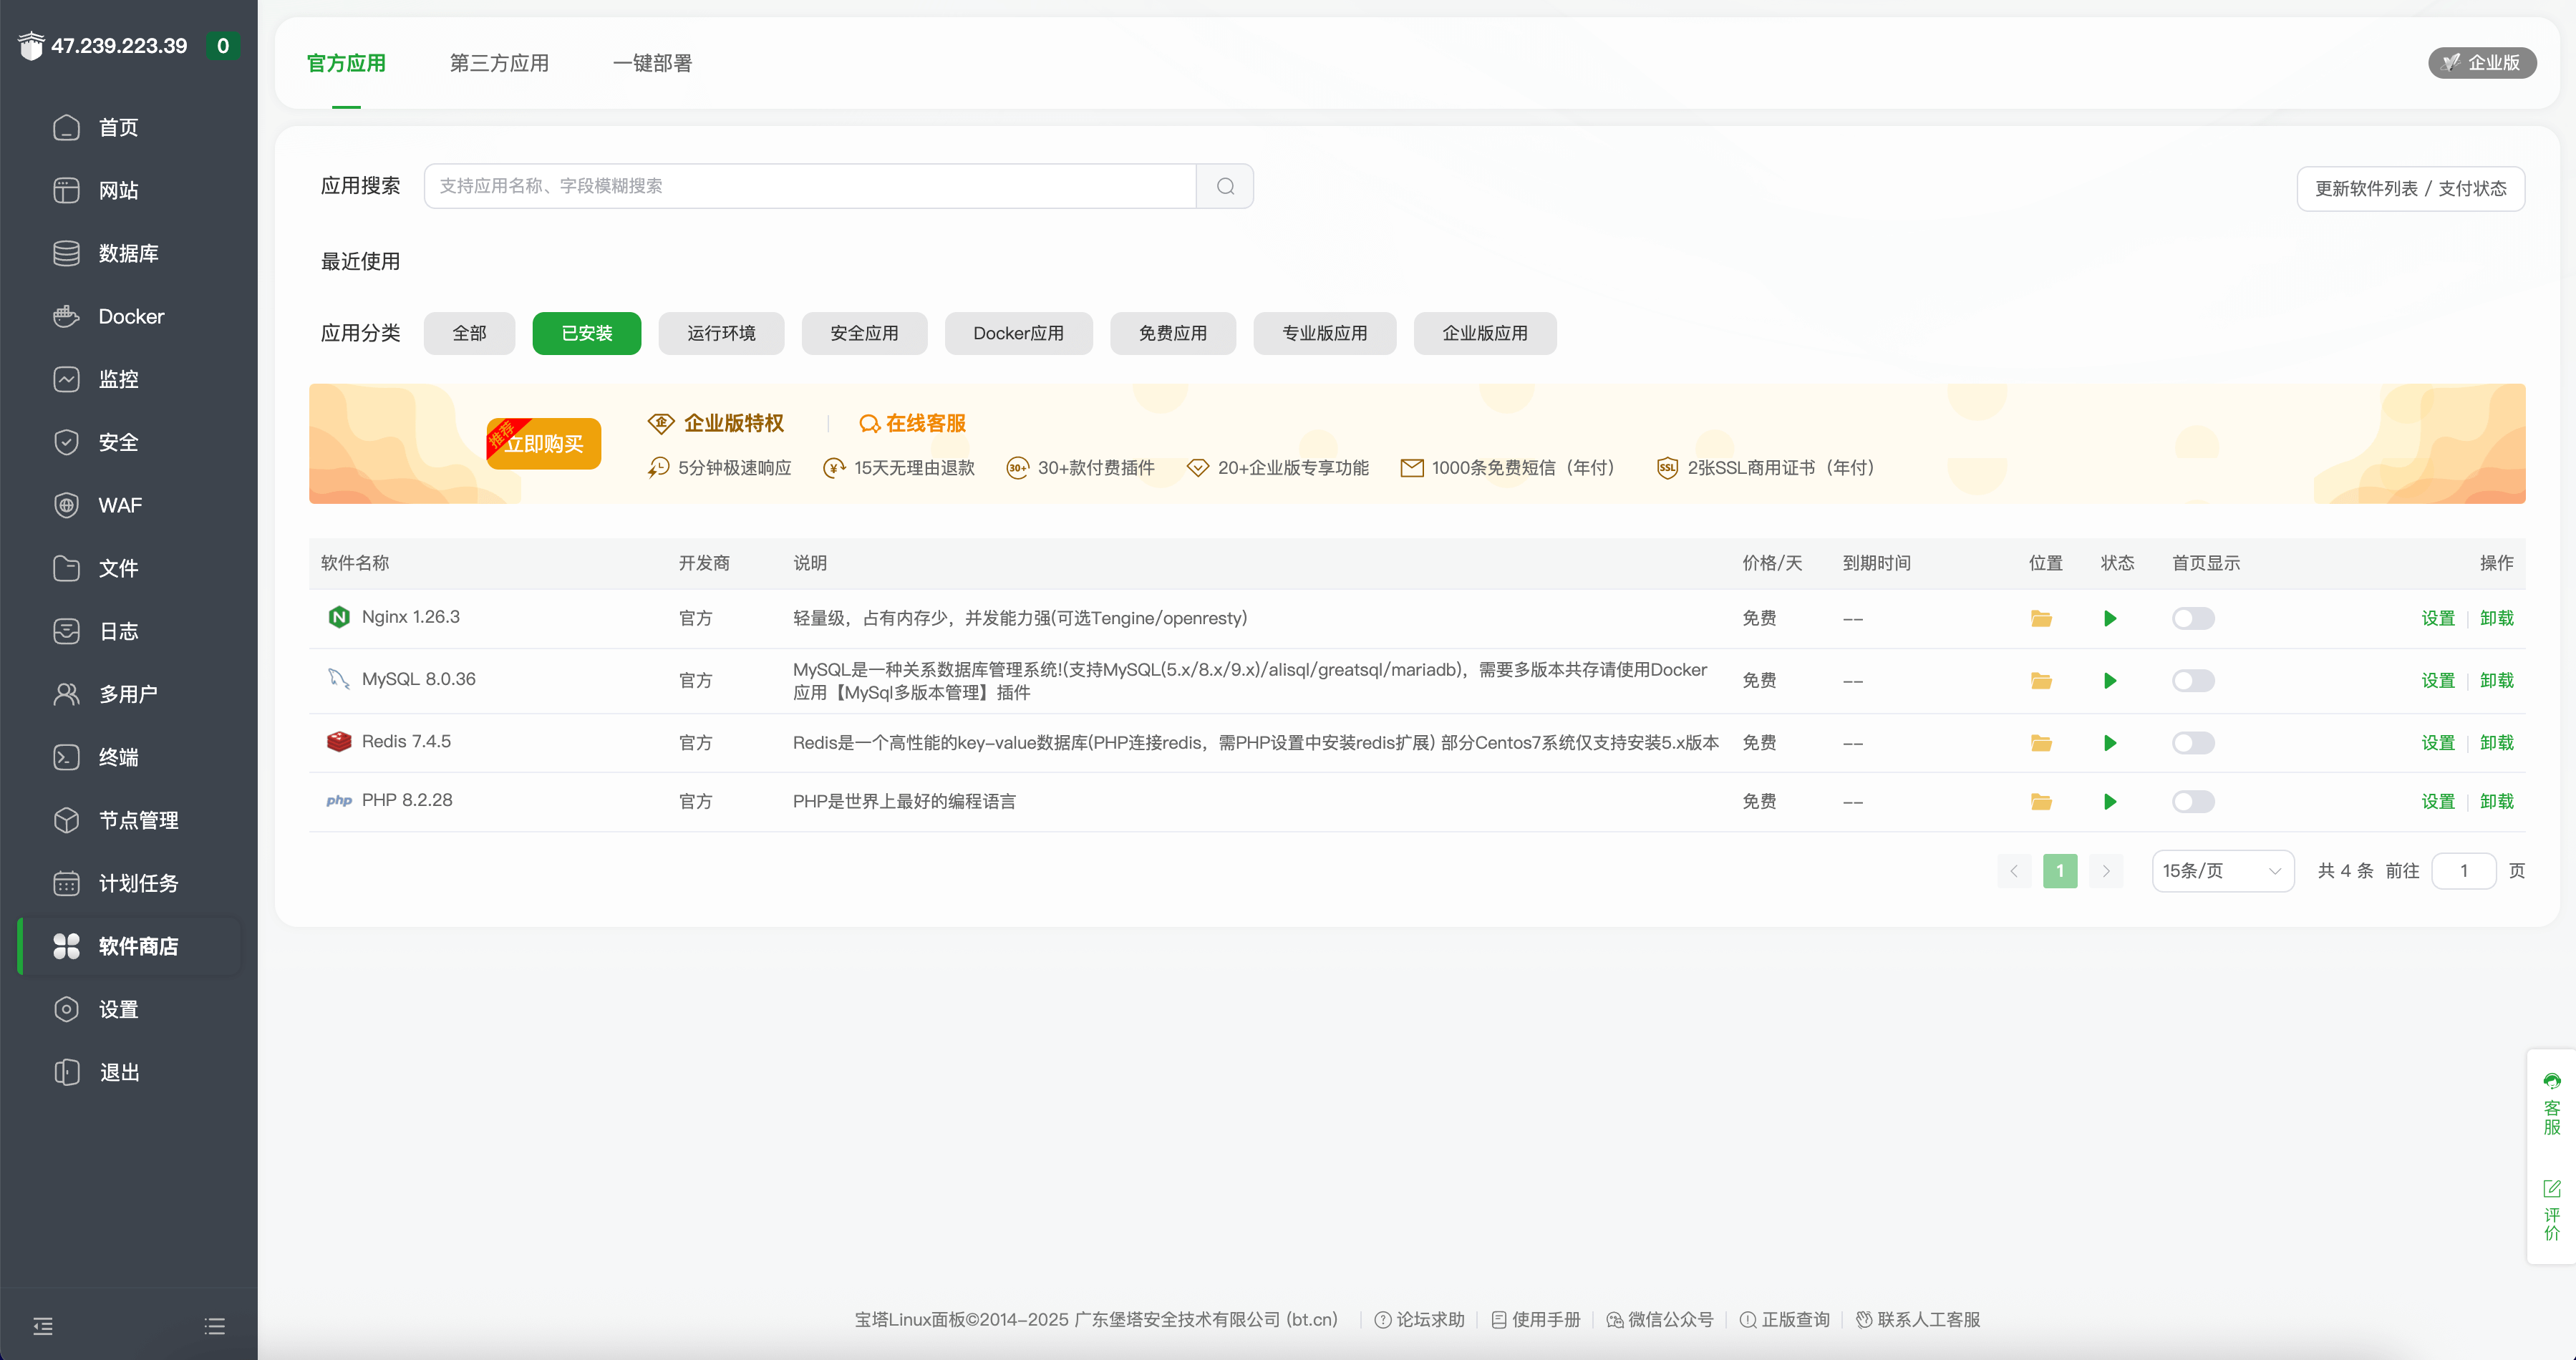Open Nginx install folder icon
The width and height of the screenshot is (2576, 1360).
2041,619
